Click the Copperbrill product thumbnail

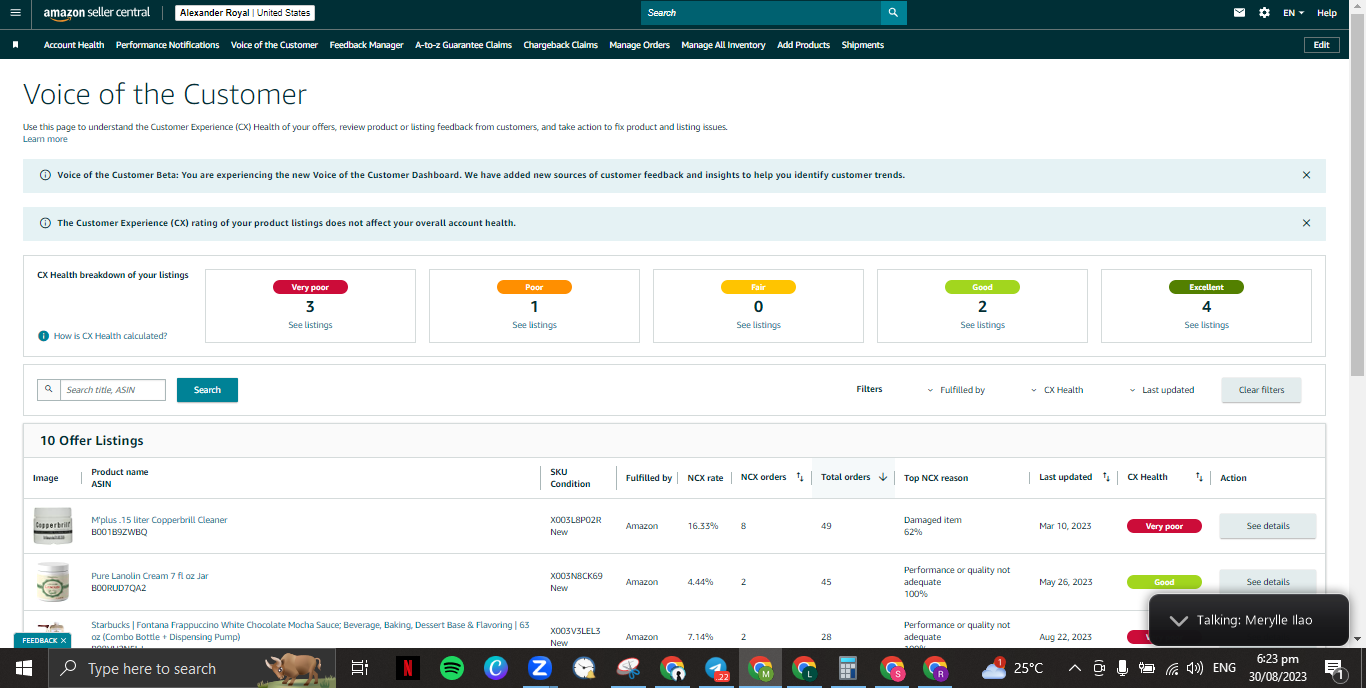(x=53, y=526)
